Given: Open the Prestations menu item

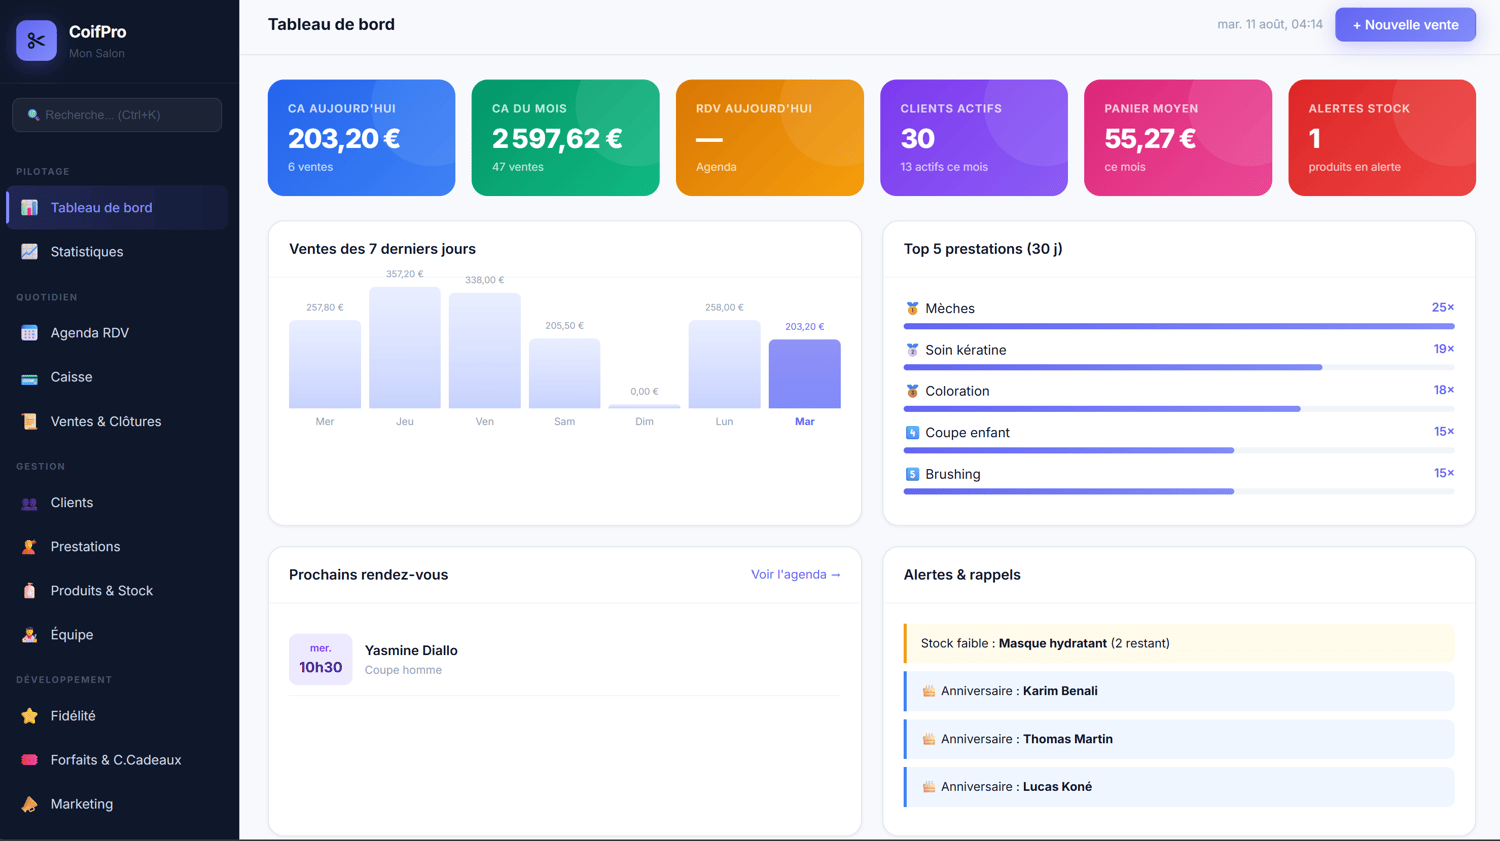Looking at the screenshot, I should (117, 547).
